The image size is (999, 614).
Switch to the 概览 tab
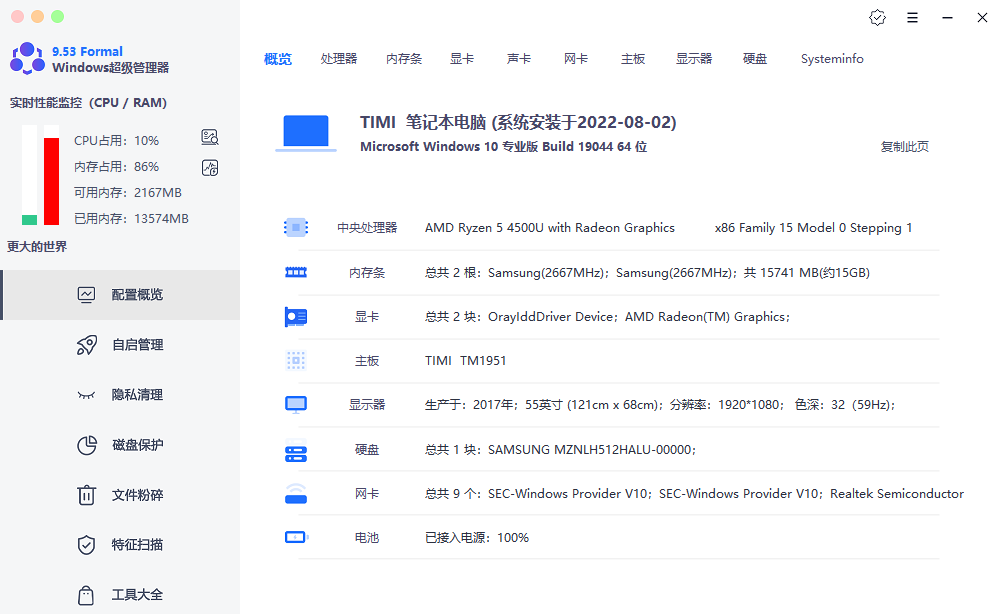click(x=278, y=59)
